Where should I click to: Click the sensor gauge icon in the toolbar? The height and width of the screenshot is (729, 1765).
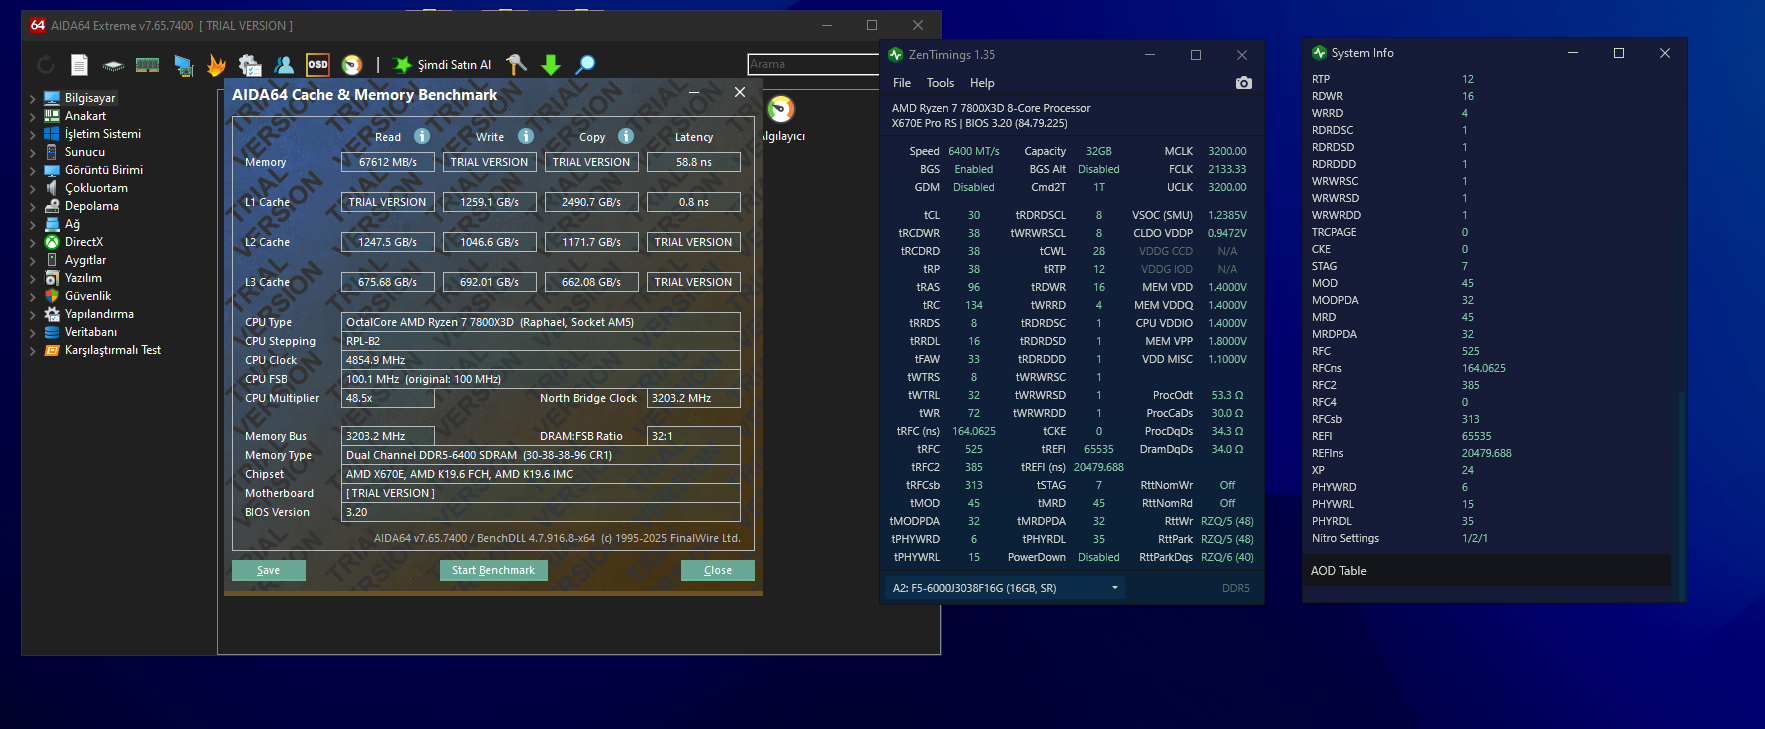click(x=352, y=65)
